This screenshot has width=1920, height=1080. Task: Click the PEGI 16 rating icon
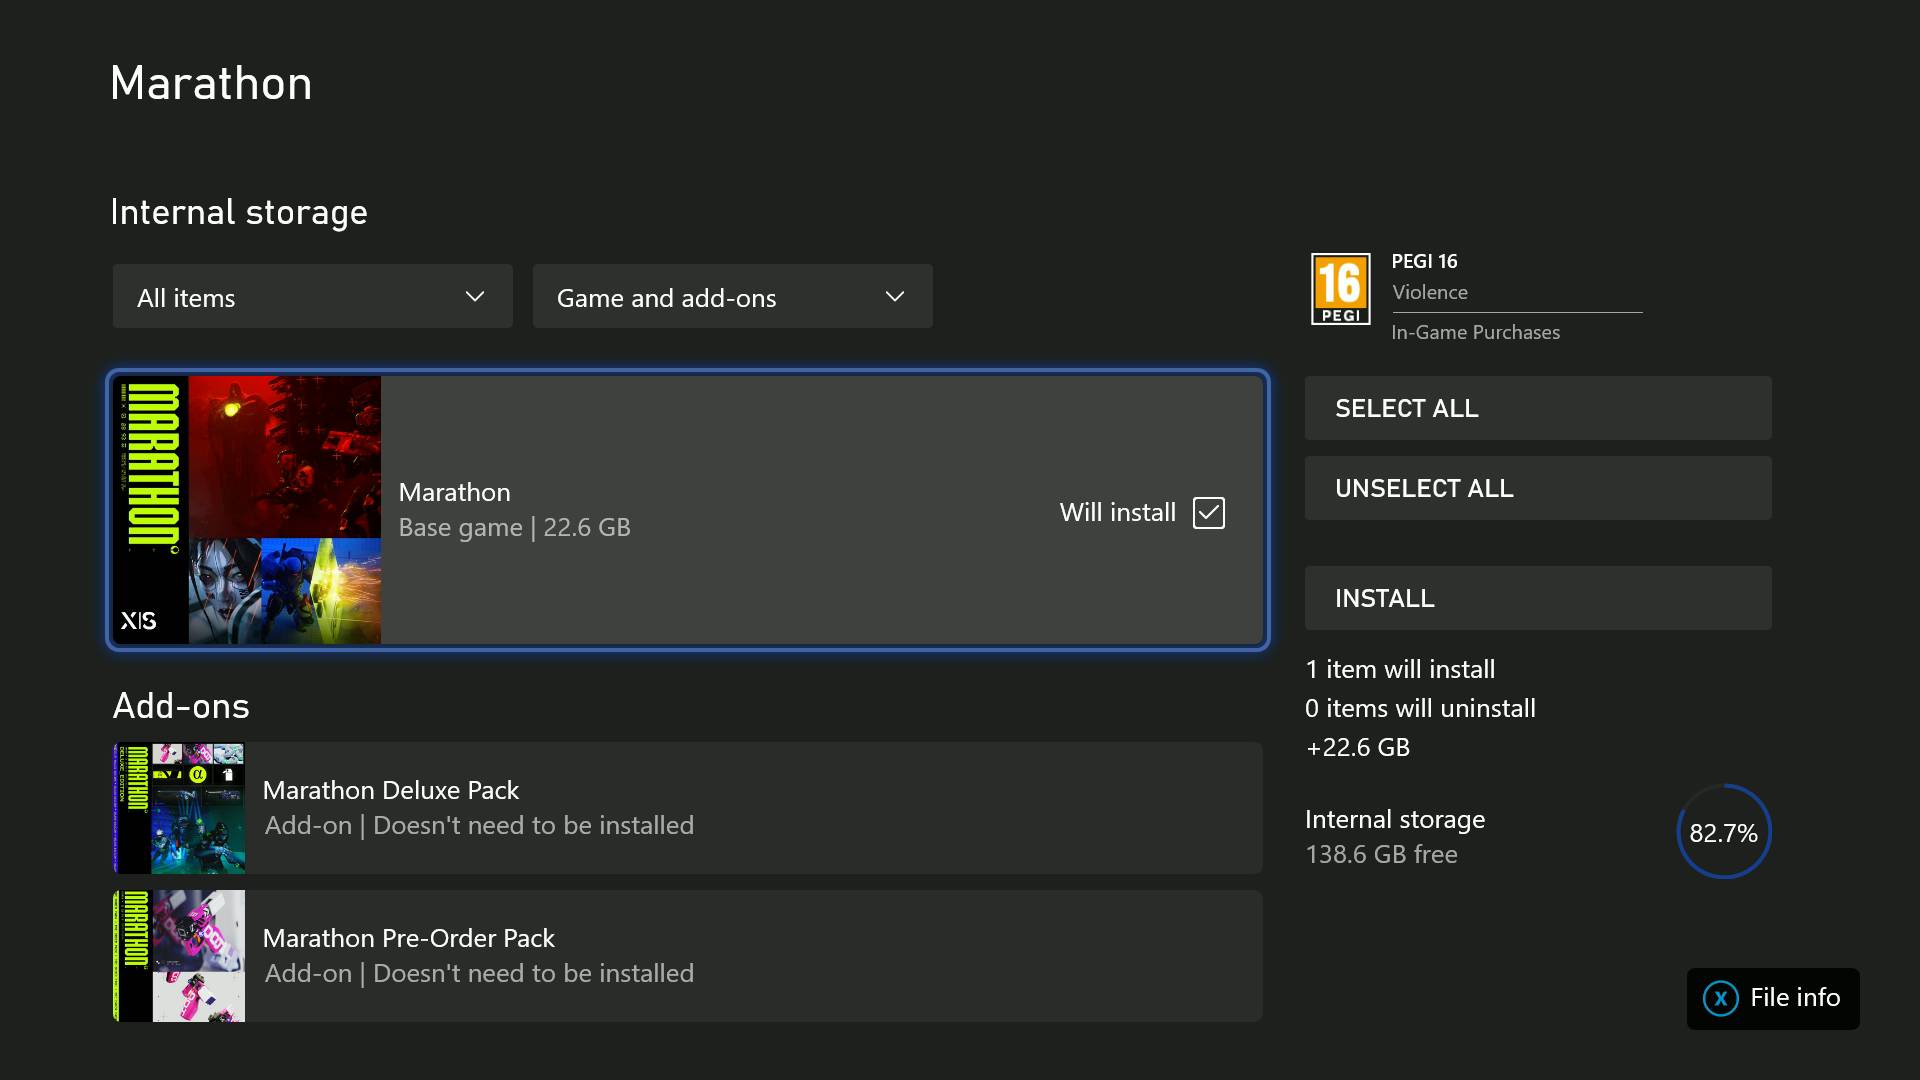click(1341, 288)
